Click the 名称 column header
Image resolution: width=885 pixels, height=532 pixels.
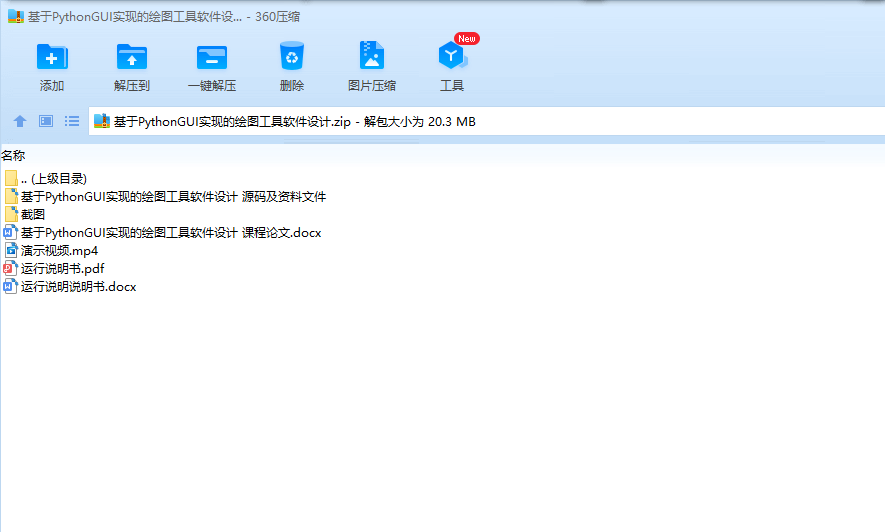13,156
